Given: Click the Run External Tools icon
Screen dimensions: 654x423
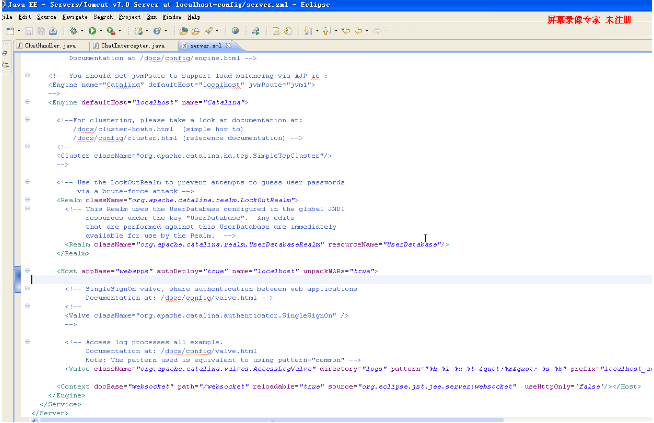Looking at the screenshot, I should tap(111, 31).
